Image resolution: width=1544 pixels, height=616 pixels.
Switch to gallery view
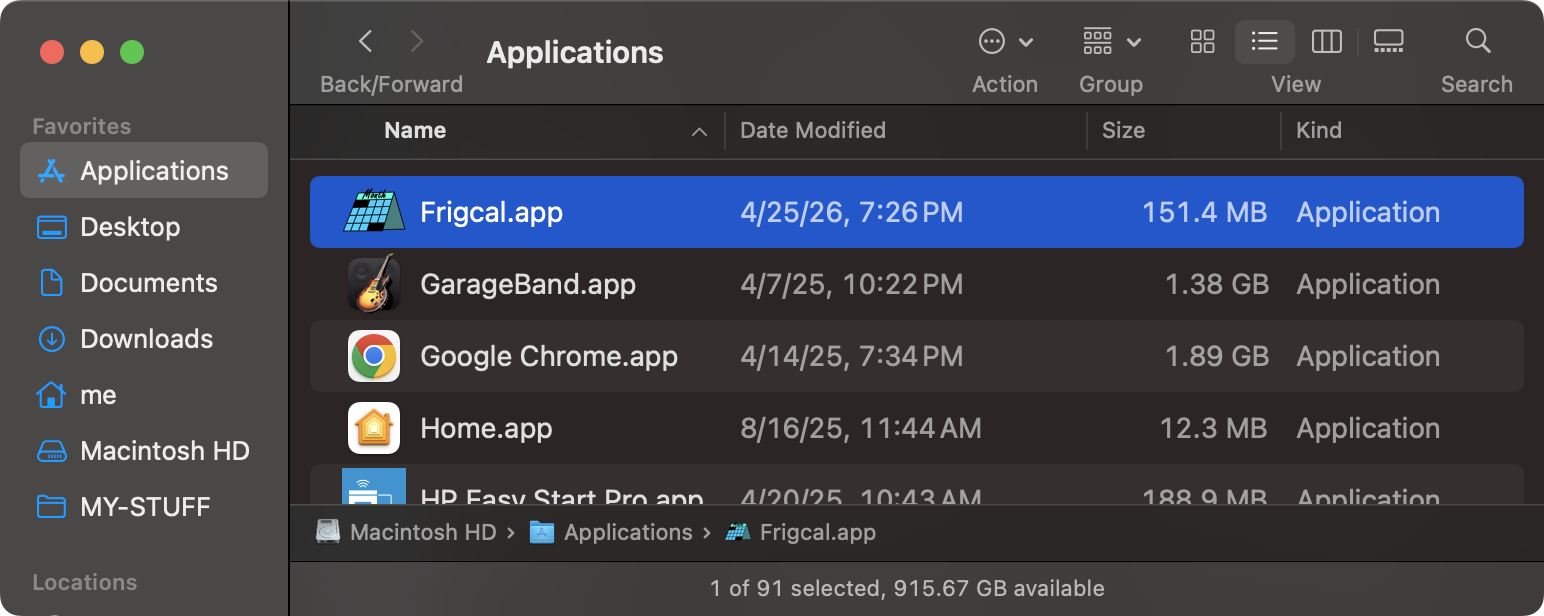(1388, 41)
